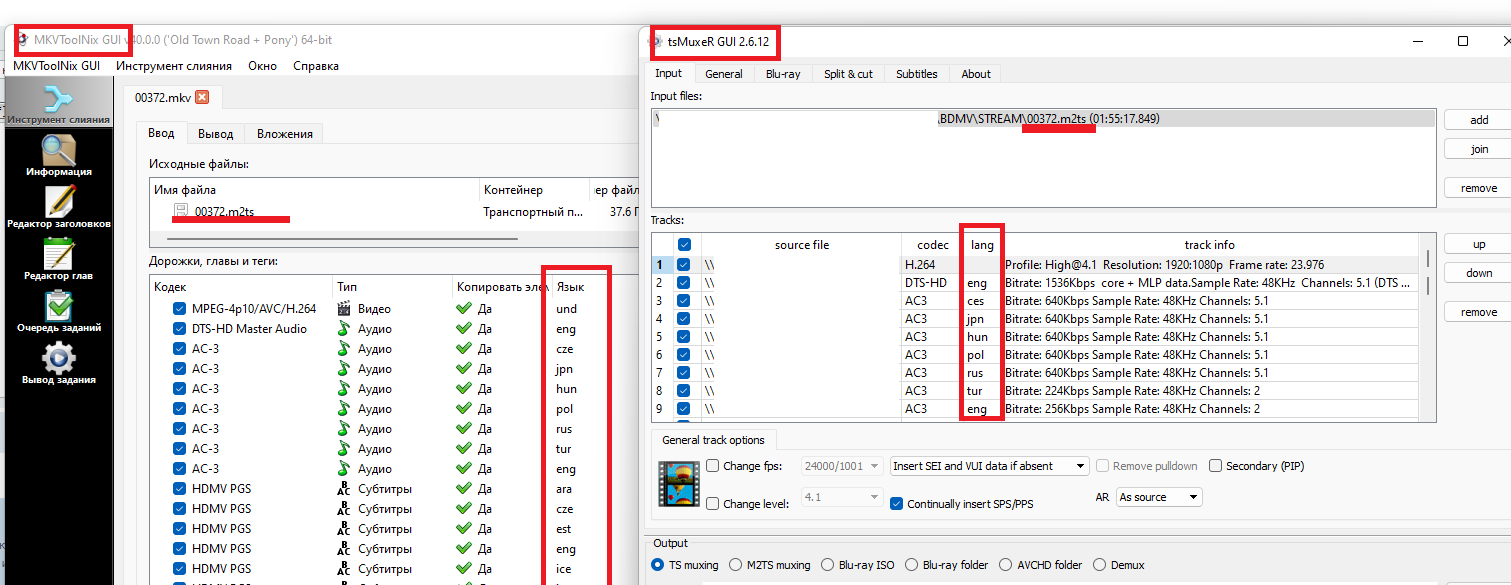
Task: Disable Continually insert SPS/PPS checkbox
Action: tap(896, 504)
